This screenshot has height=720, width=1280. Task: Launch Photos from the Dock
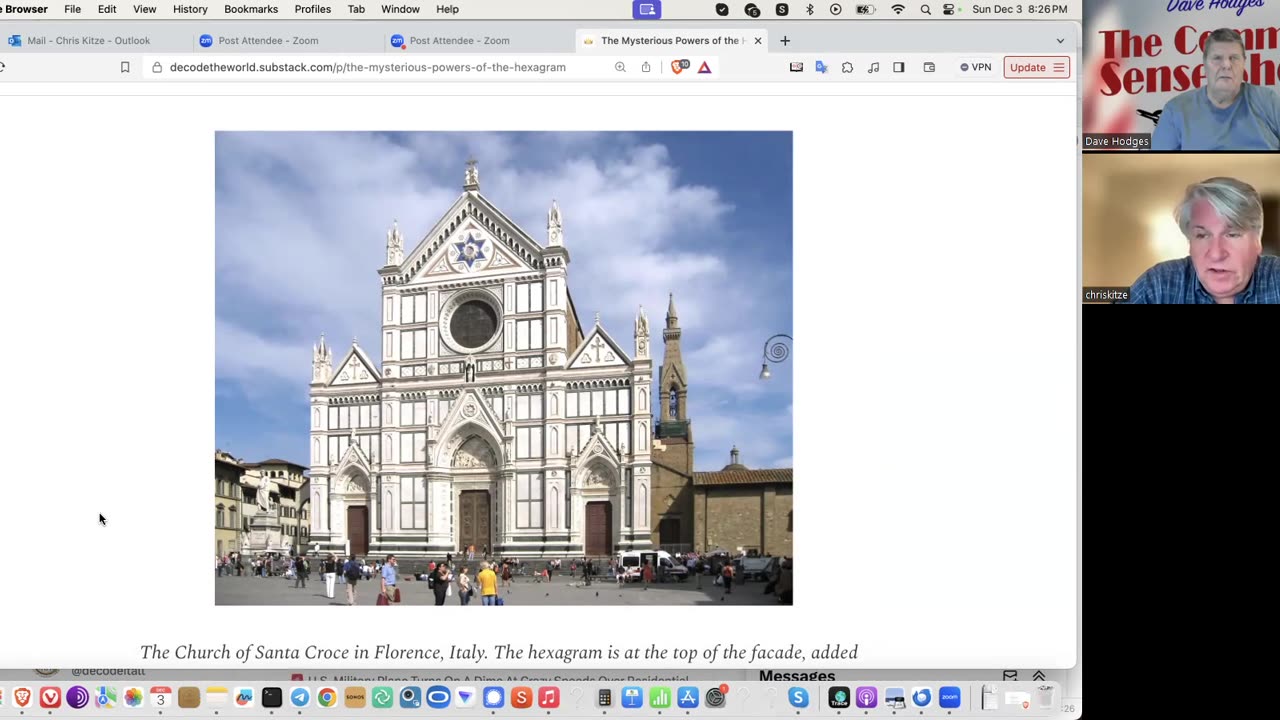[x=133, y=698]
